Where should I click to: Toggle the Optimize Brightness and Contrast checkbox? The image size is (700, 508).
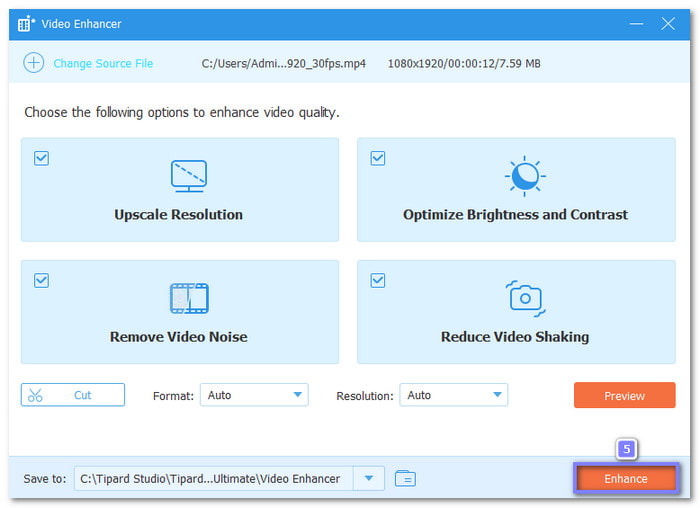378,158
